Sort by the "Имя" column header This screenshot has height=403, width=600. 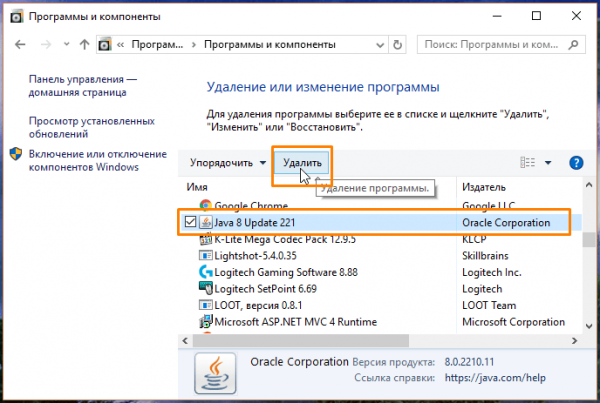pyautogui.click(x=197, y=187)
